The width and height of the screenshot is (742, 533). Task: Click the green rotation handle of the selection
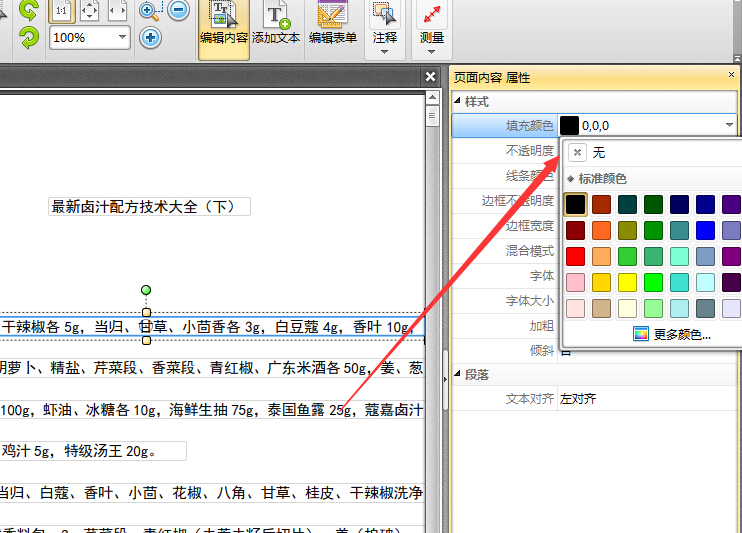(146, 290)
